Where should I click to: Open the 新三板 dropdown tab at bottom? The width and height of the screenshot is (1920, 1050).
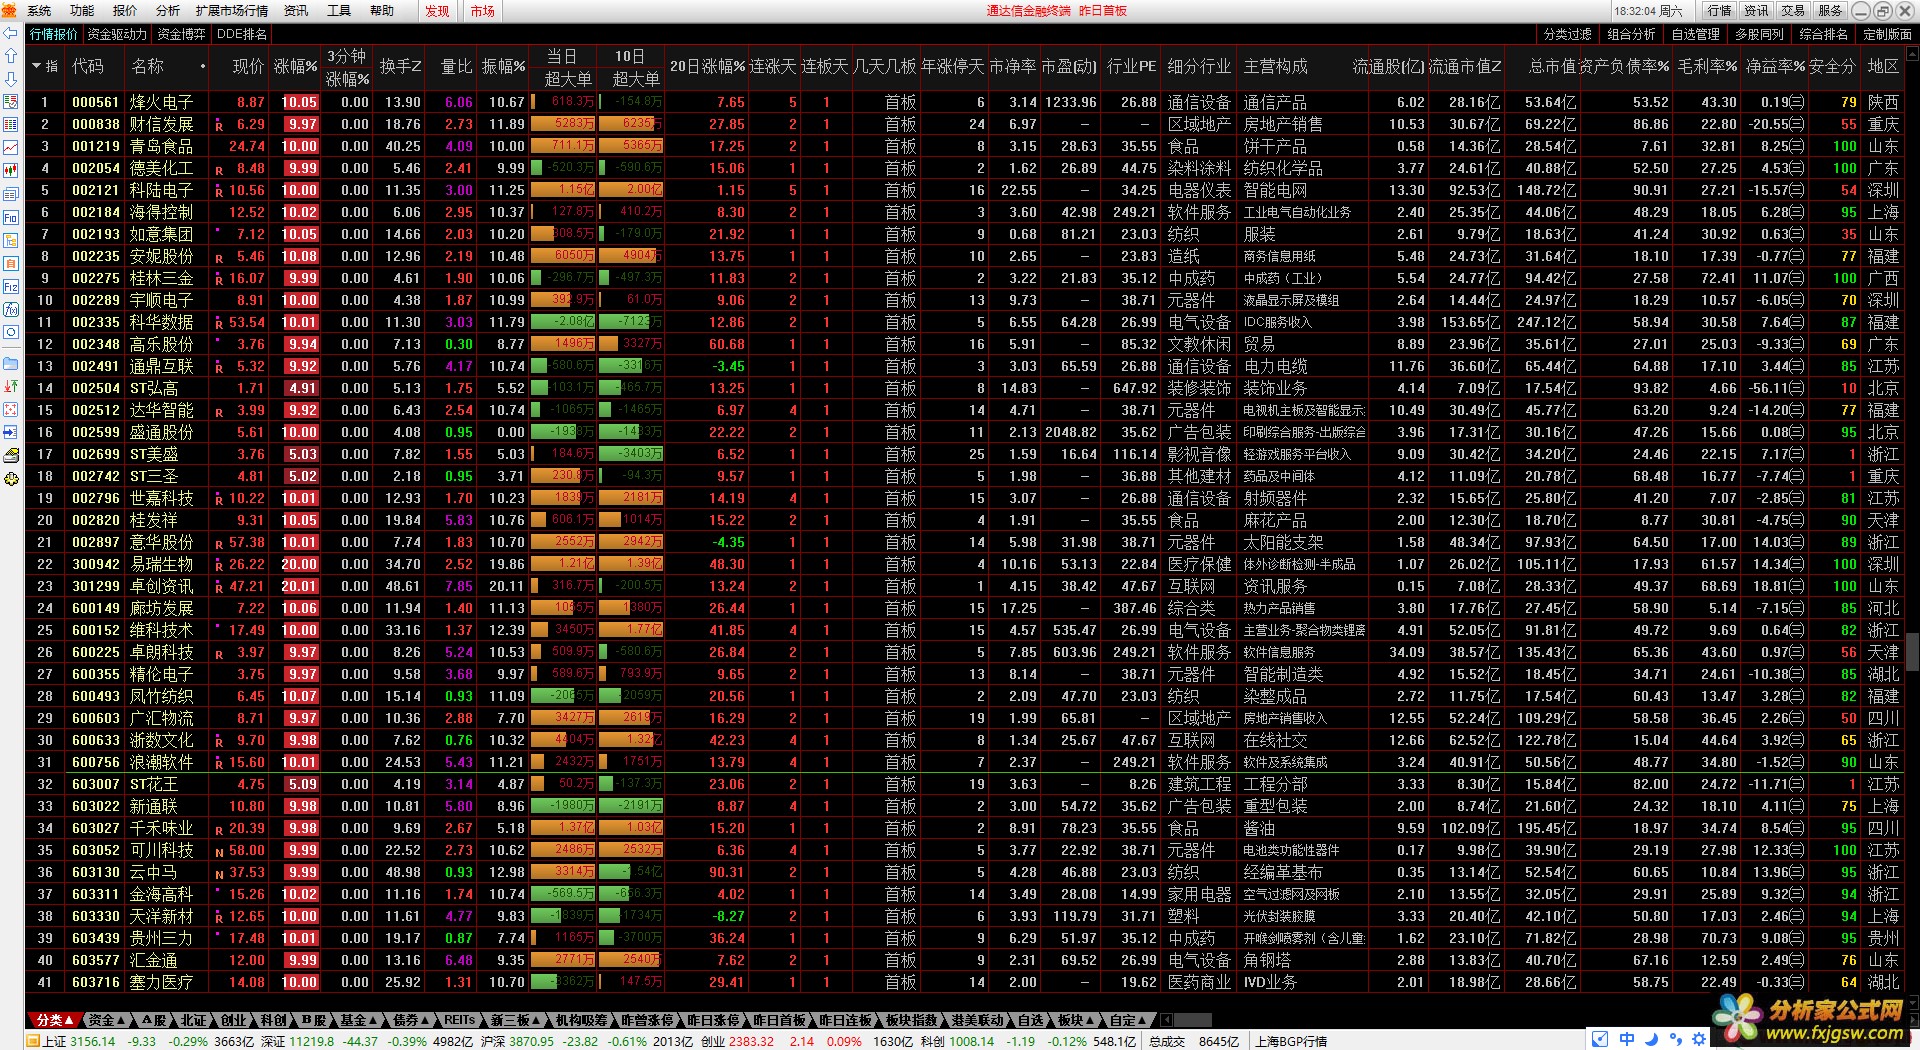coord(514,1020)
